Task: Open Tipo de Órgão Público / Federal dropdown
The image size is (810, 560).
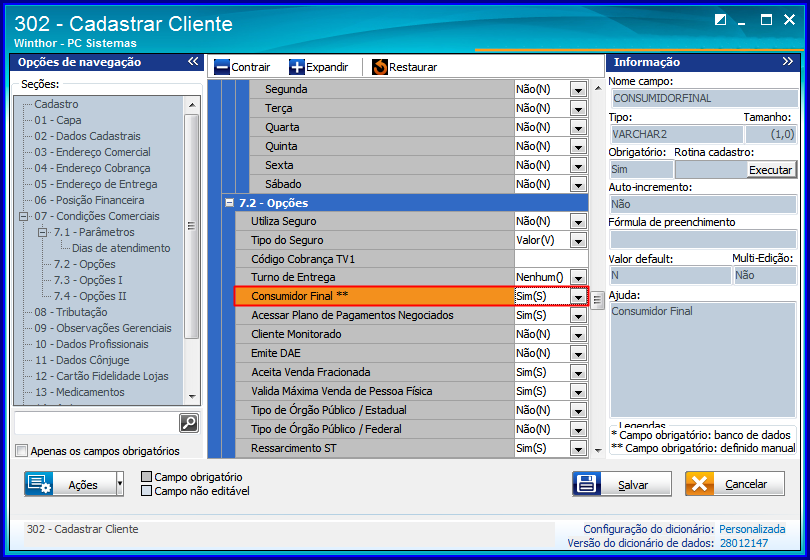Action: (x=578, y=429)
